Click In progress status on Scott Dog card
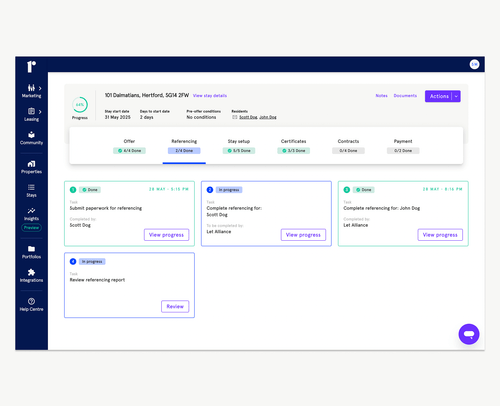 click(229, 190)
